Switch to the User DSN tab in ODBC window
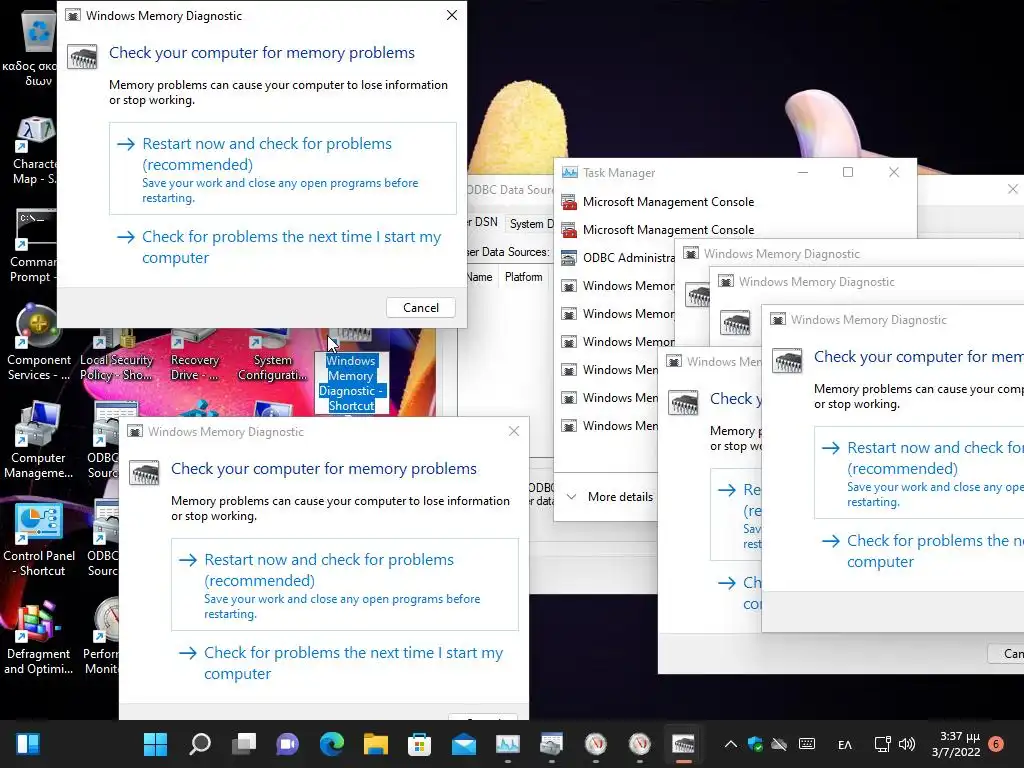This screenshot has height=768, width=1024. pos(485,222)
